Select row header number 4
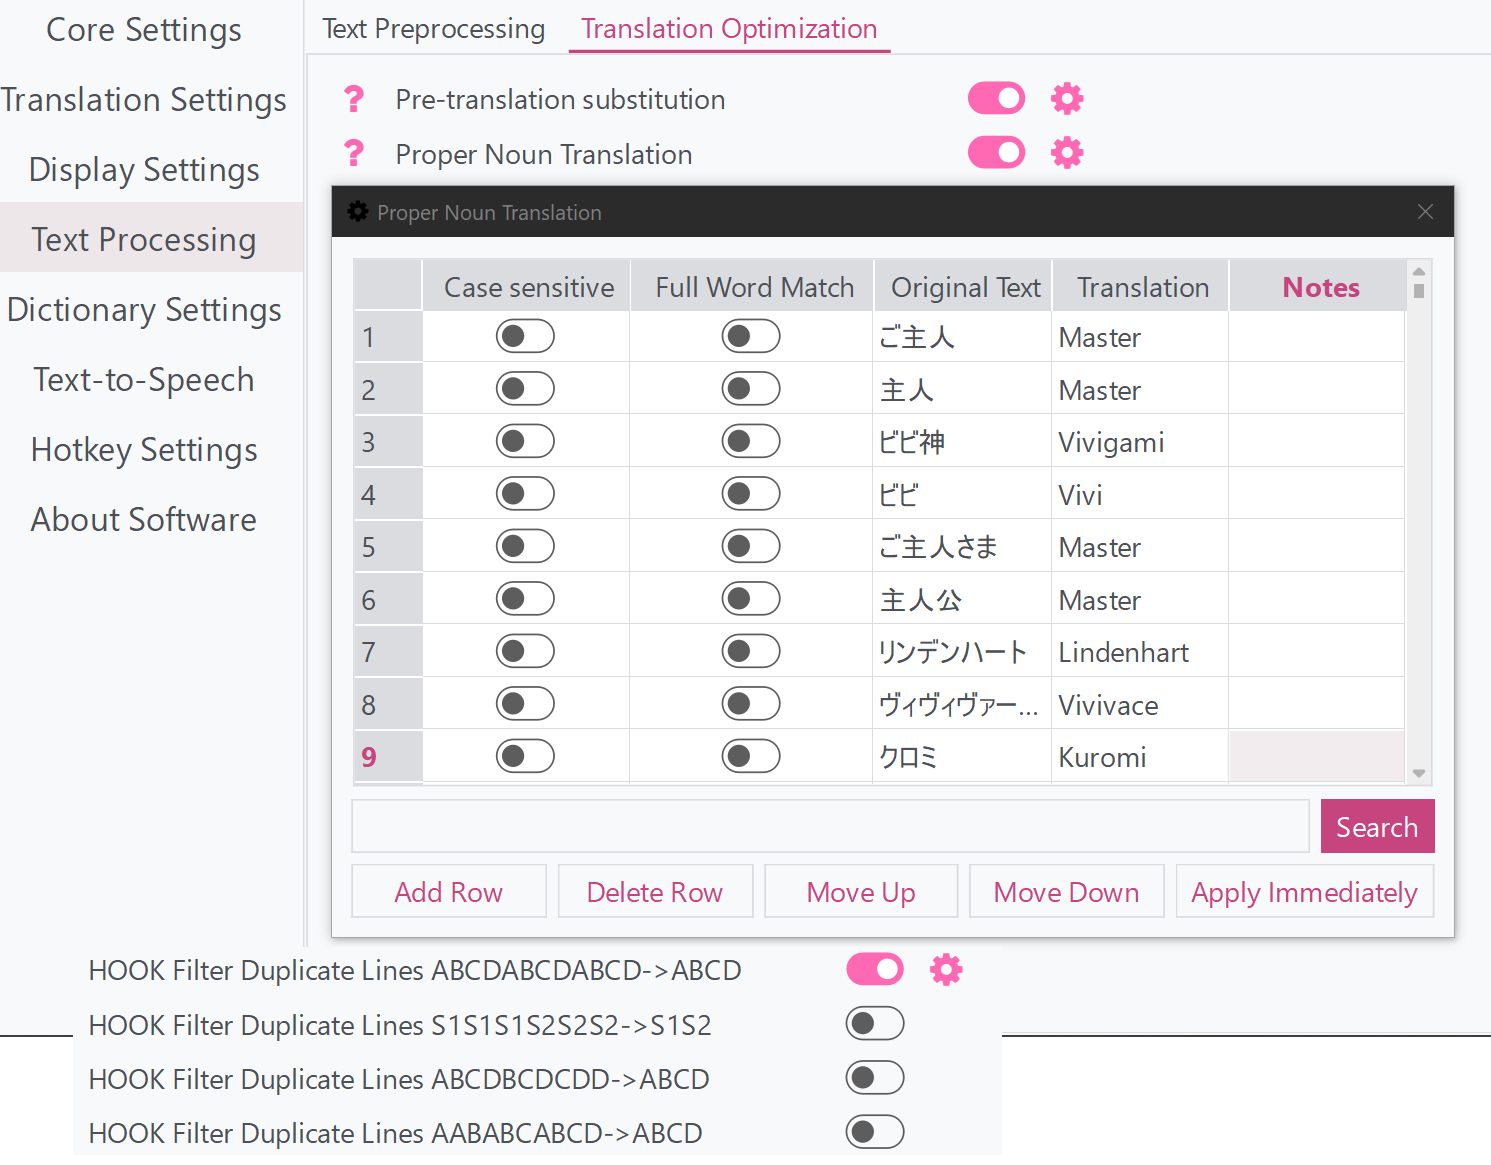 [x=388, y=494]
